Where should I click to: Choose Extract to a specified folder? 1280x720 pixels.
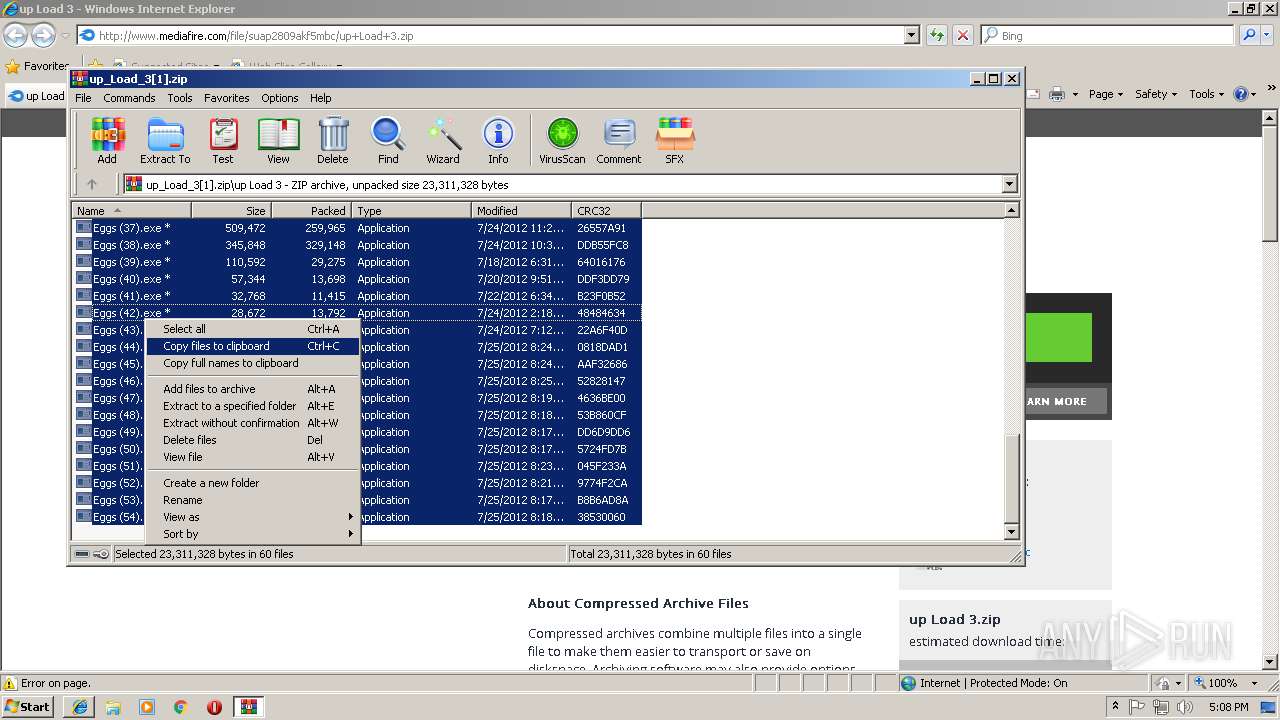click(x=254, y=406)
